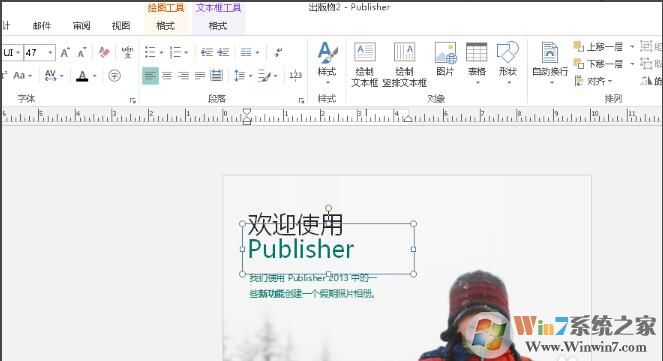Click the enclosed character circle icon
663x361 pixels.
pyautogui.click(x=114, y=76)
